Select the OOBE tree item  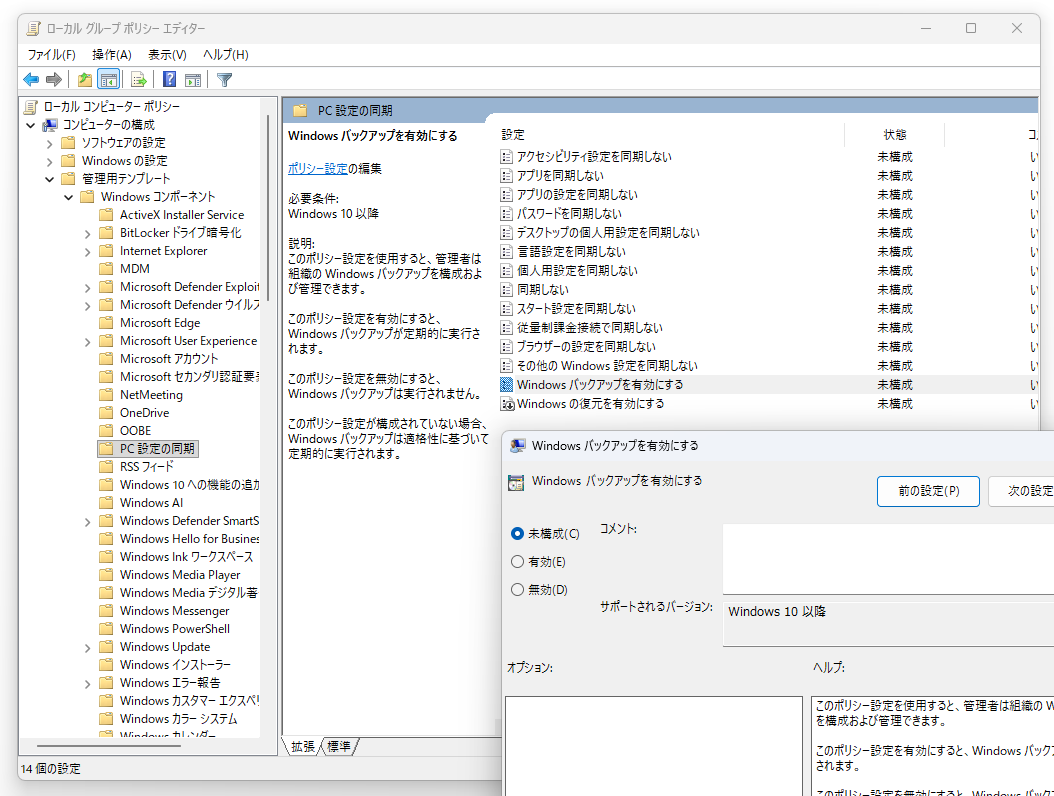(x=135, y=431)
